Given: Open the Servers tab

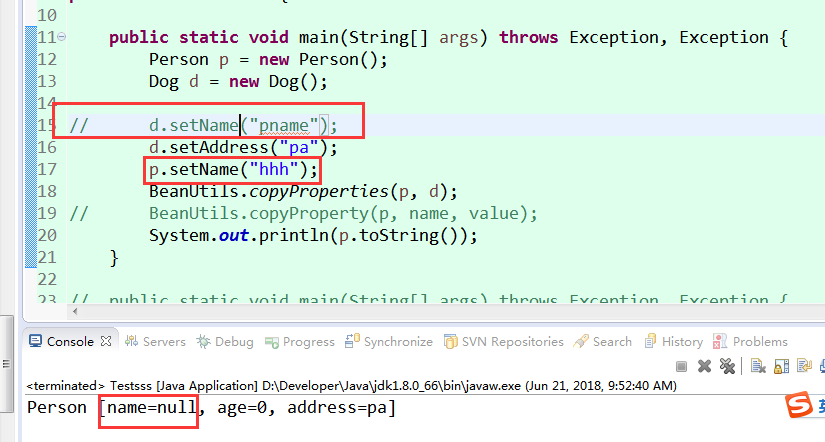Looking at the screenshot, I should [x=156, y=341].
